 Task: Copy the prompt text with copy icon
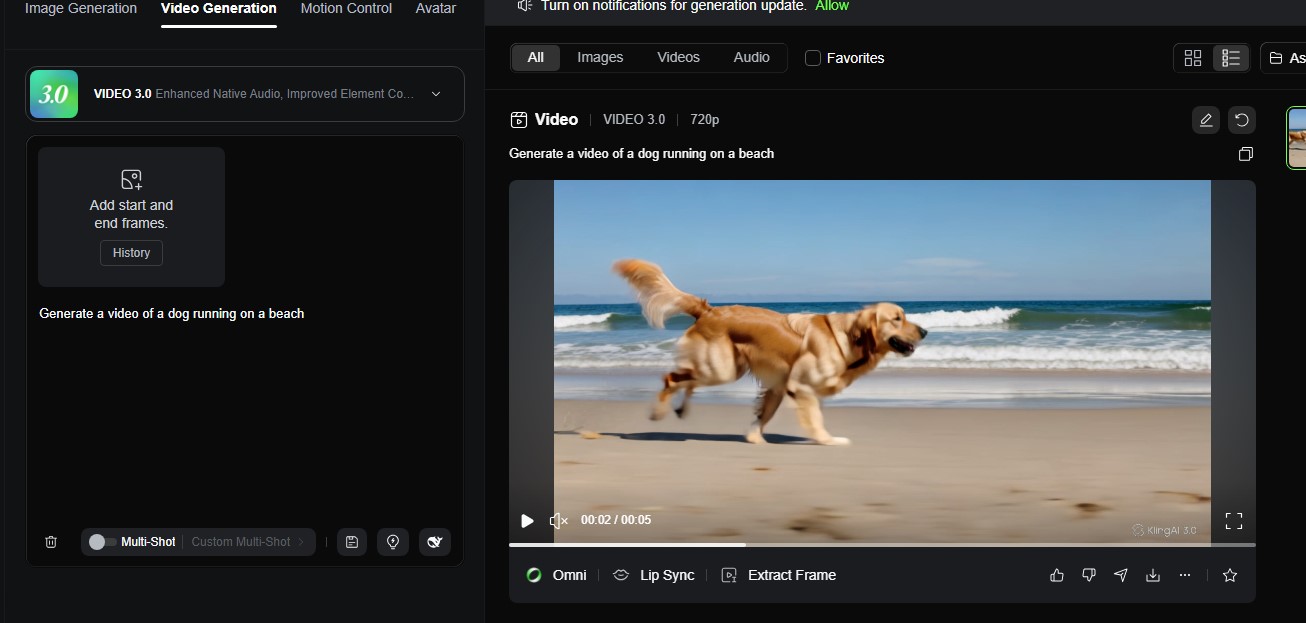tap(1245, 154)
